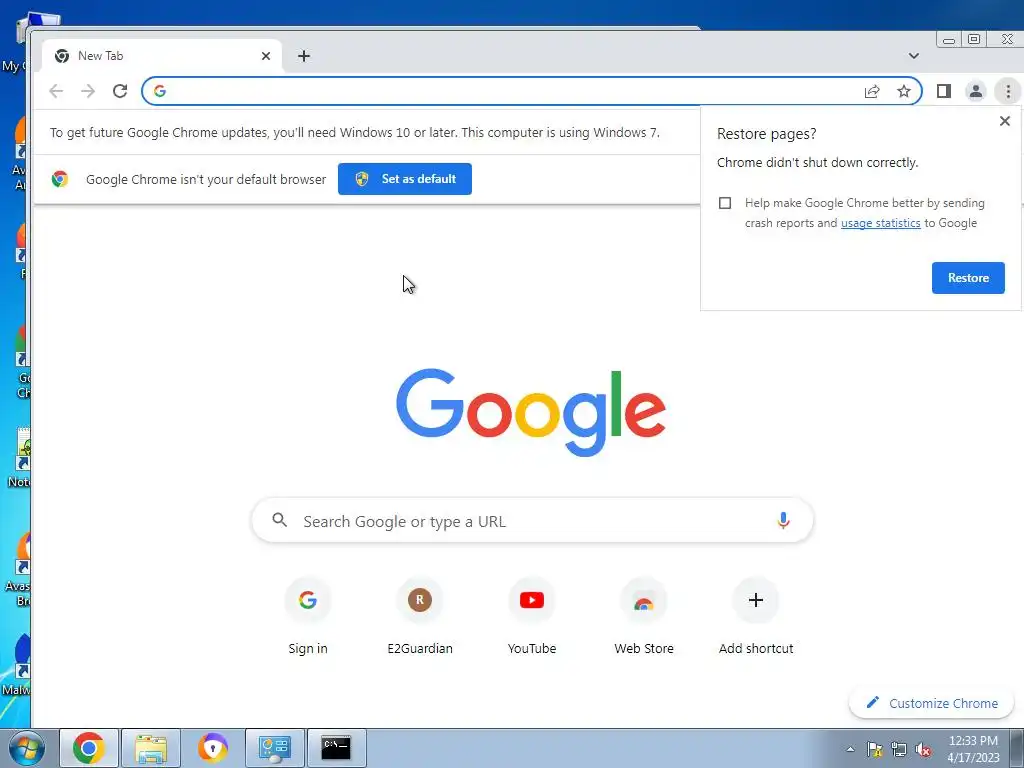This screenshot has width=1024, height=768.
Task: Click Customize Chrome button
Action: pyautogui.click(x=931, y=703)
